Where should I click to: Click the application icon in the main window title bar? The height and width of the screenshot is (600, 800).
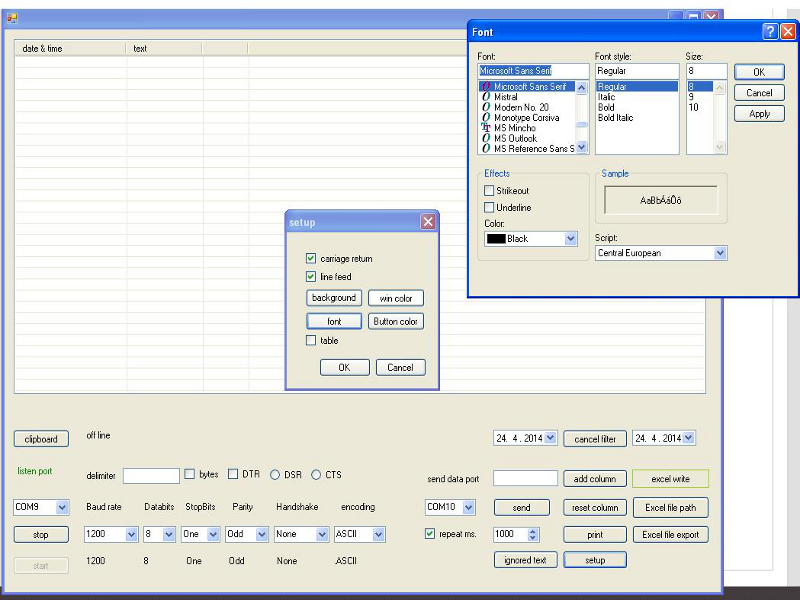[12, 18]
